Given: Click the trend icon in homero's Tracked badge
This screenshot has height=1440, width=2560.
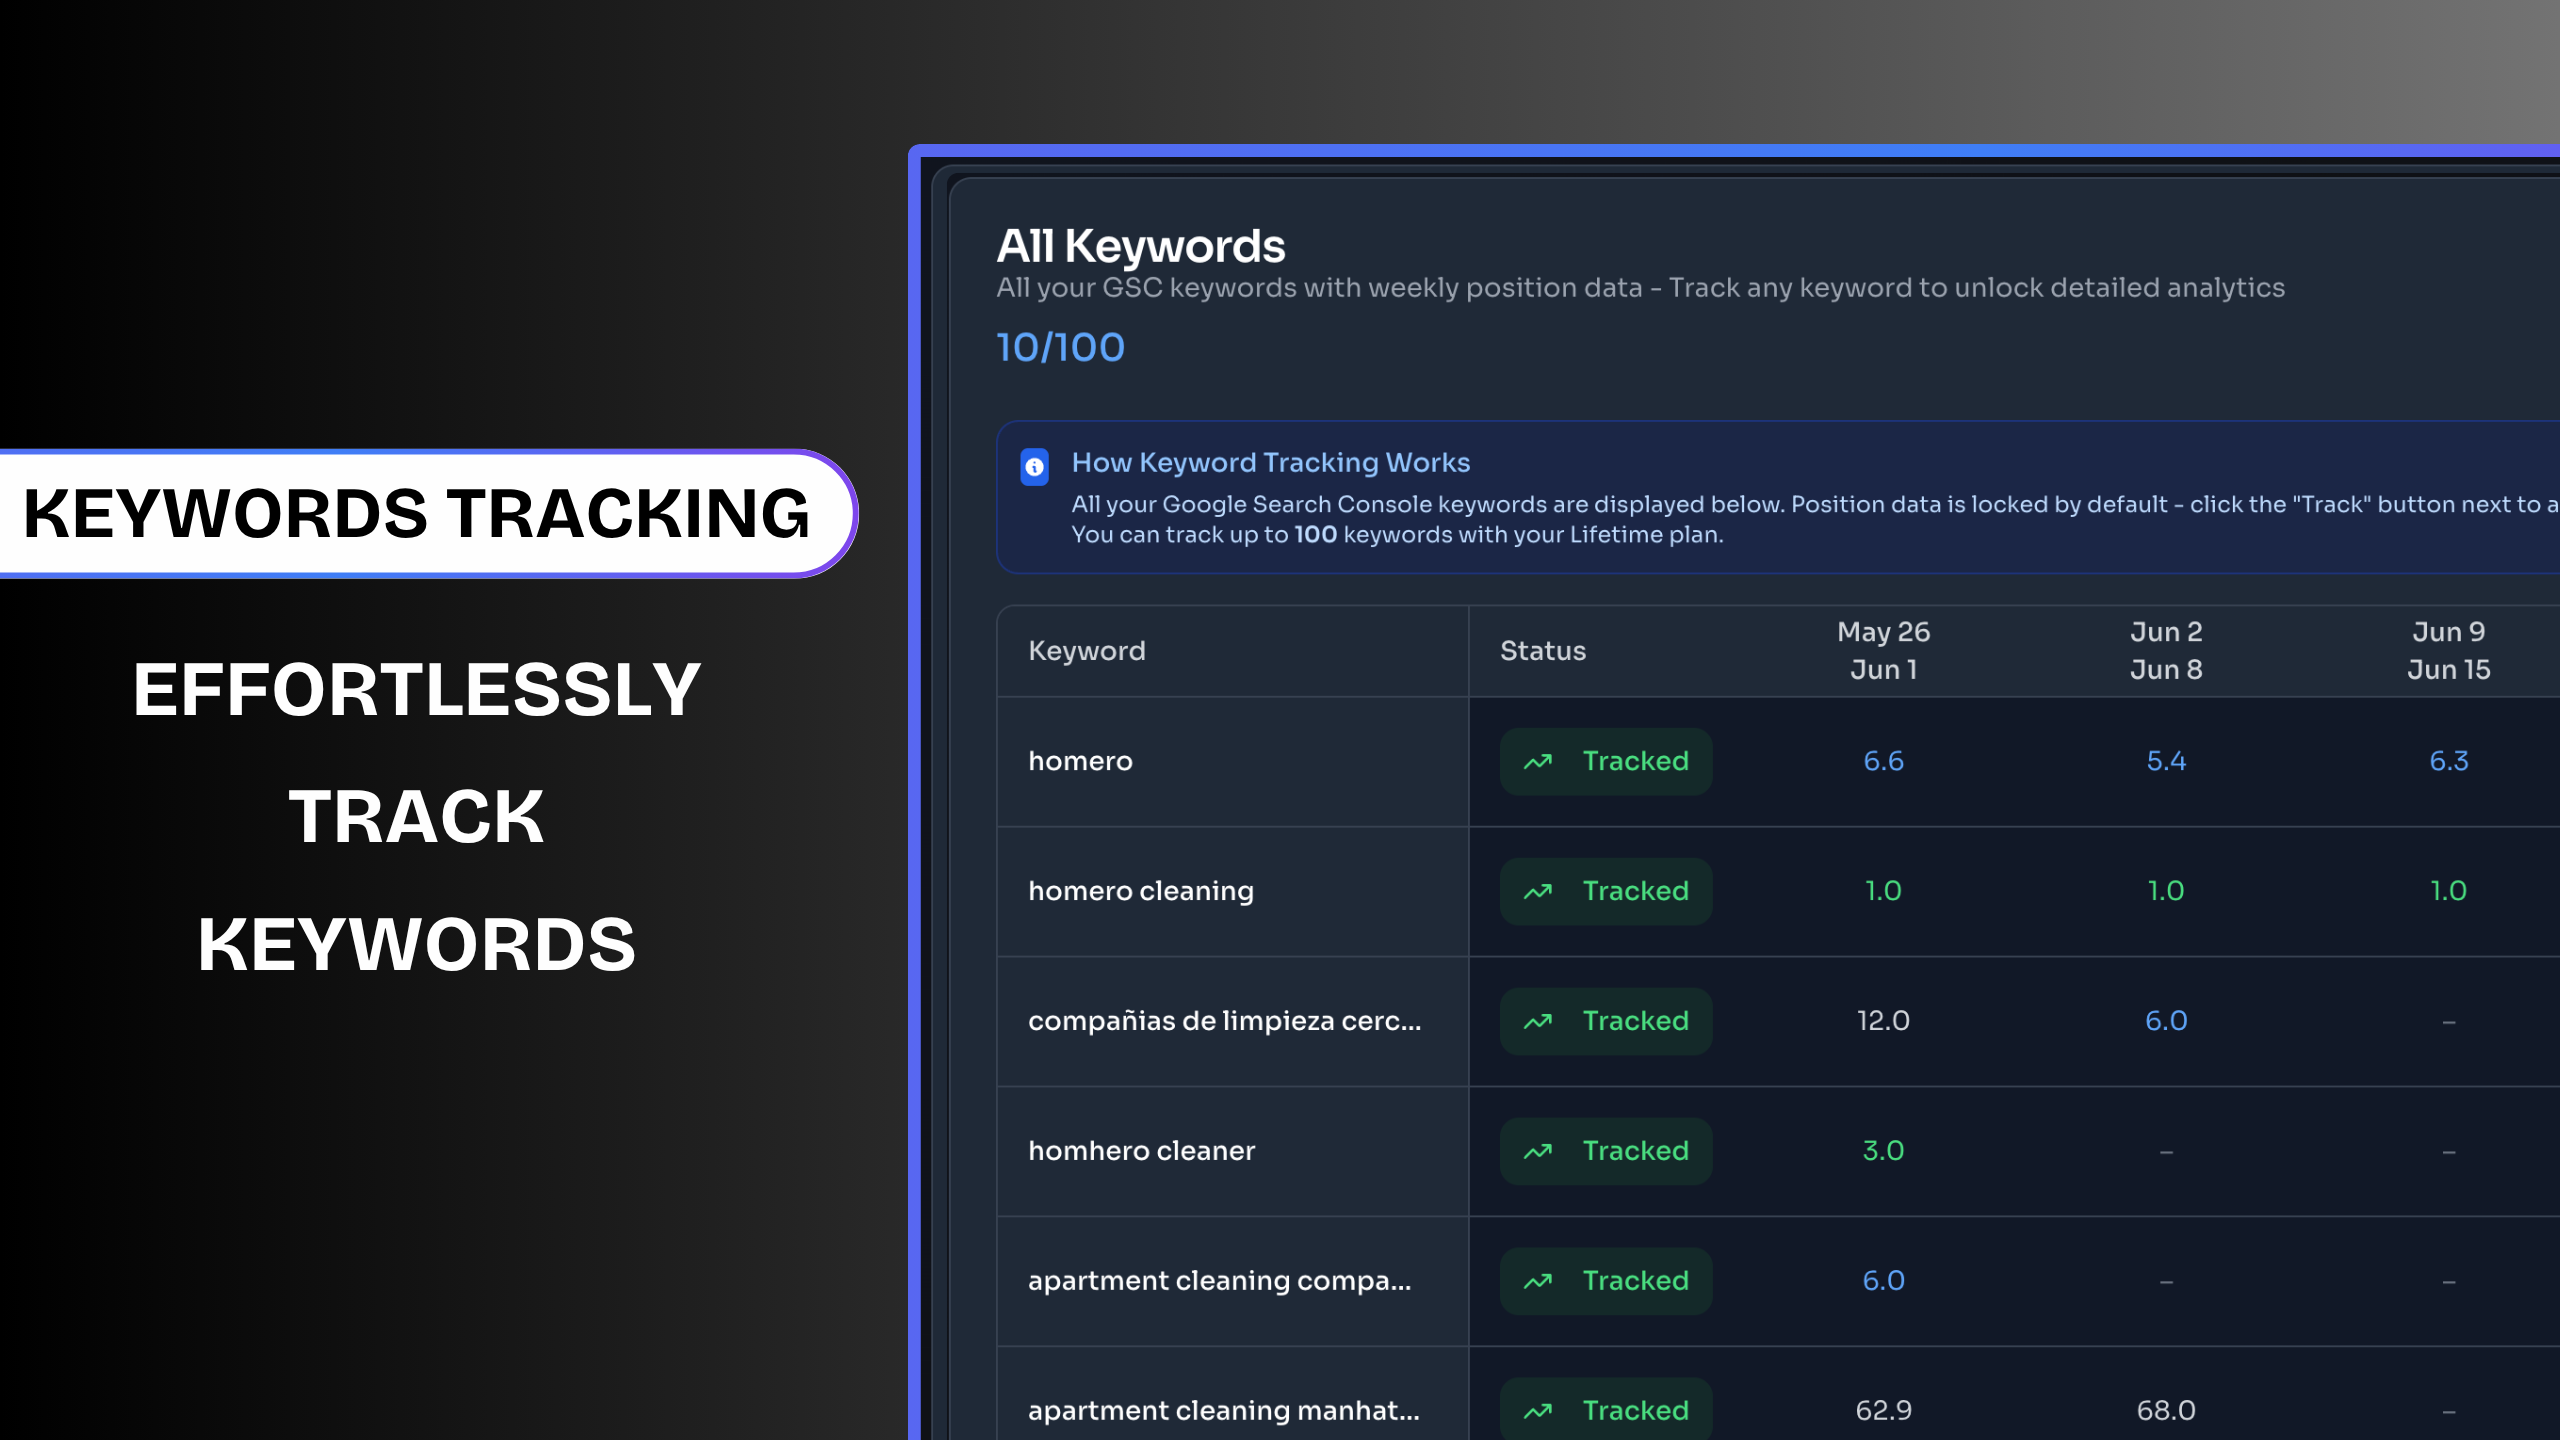Looking at the screenshot, I should (1538, 762).
